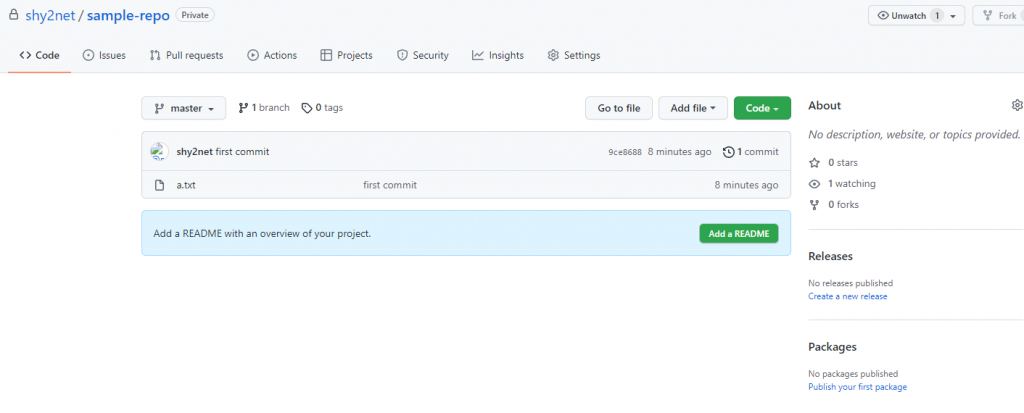Click the 0 forks link
The height and width of the screenshot is (413, 1024).
tap(844, 205)
